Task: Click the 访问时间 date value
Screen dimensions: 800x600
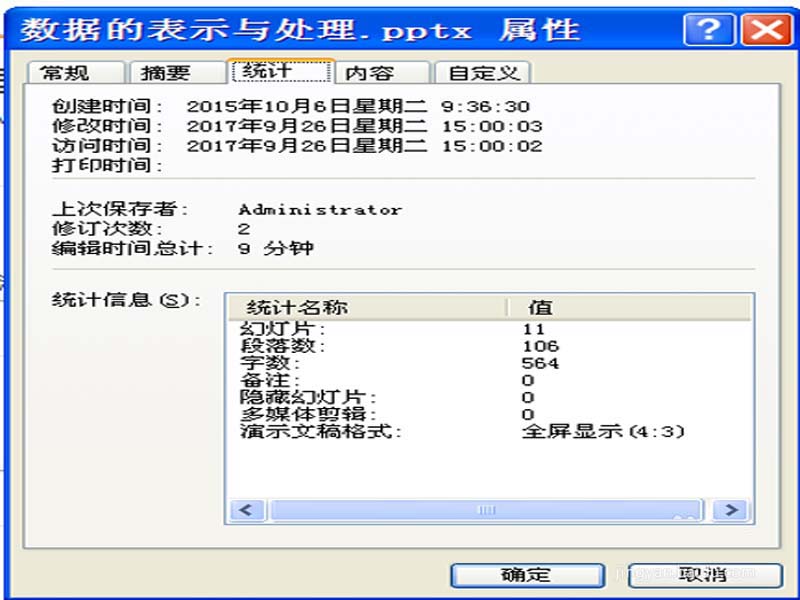Action: click(364, 146)
